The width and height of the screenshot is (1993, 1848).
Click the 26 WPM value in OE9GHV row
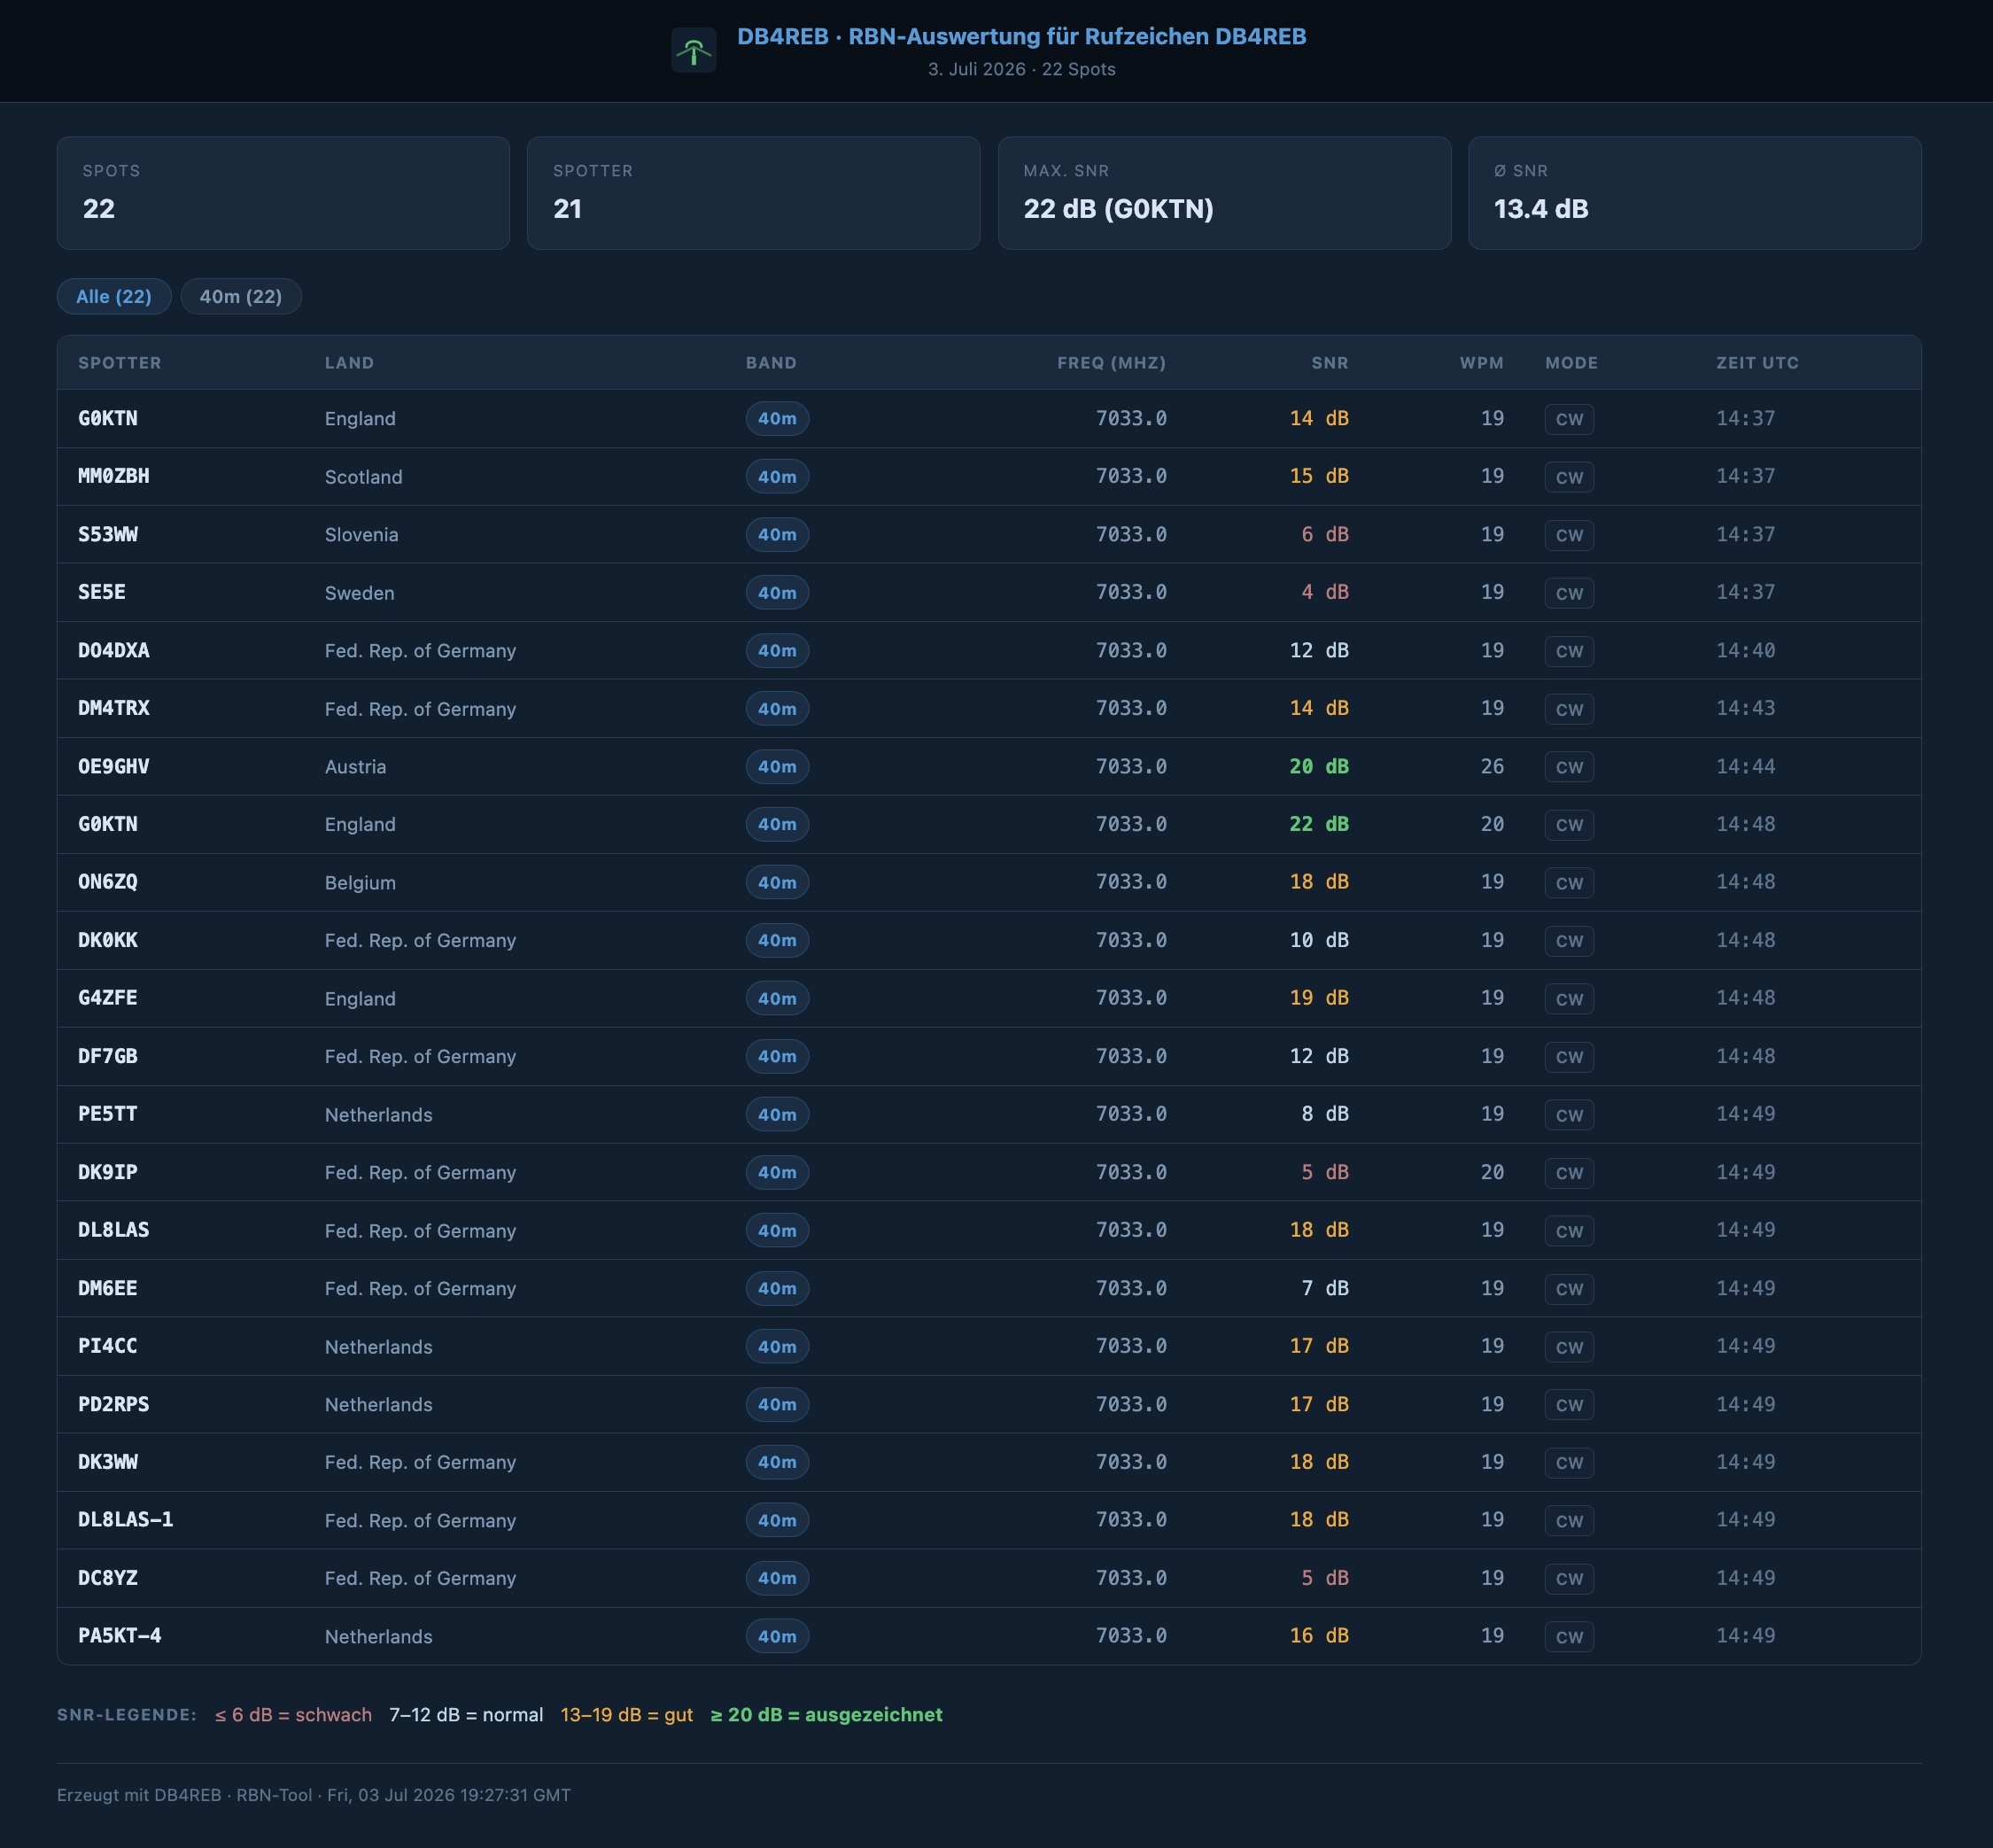[x=1493, y=766]
